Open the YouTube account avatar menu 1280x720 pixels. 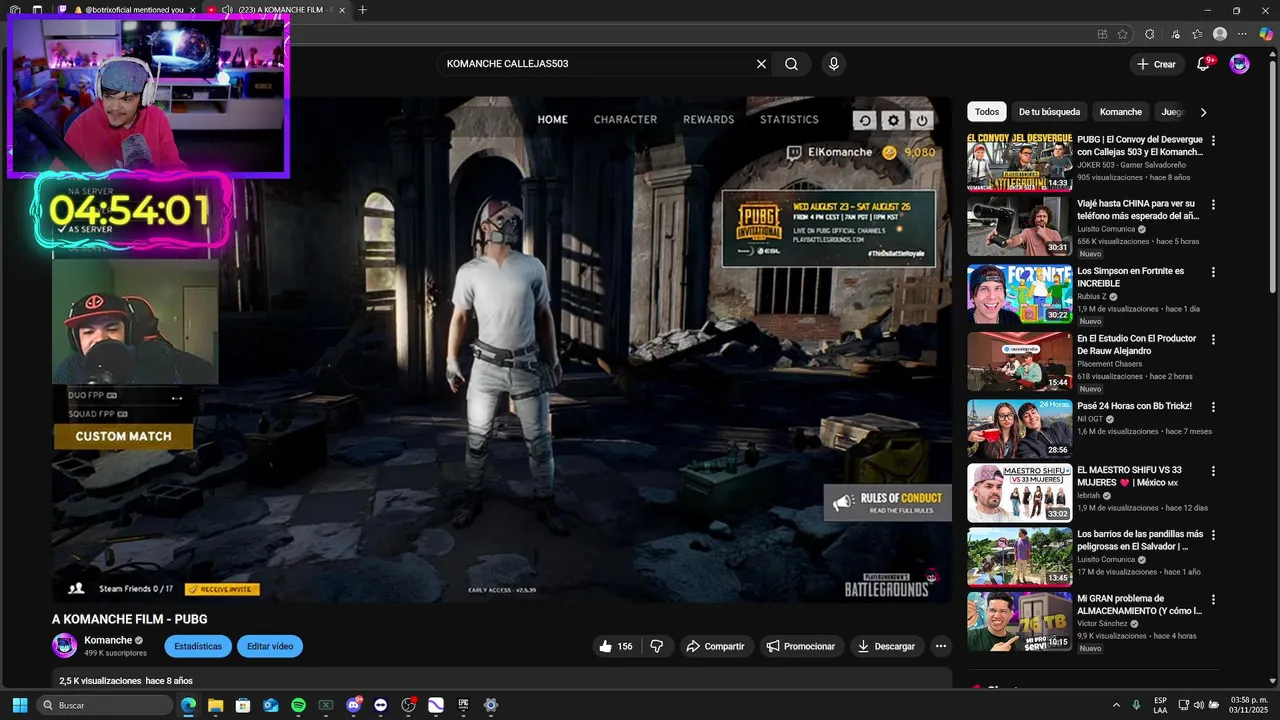point(1239,64)
